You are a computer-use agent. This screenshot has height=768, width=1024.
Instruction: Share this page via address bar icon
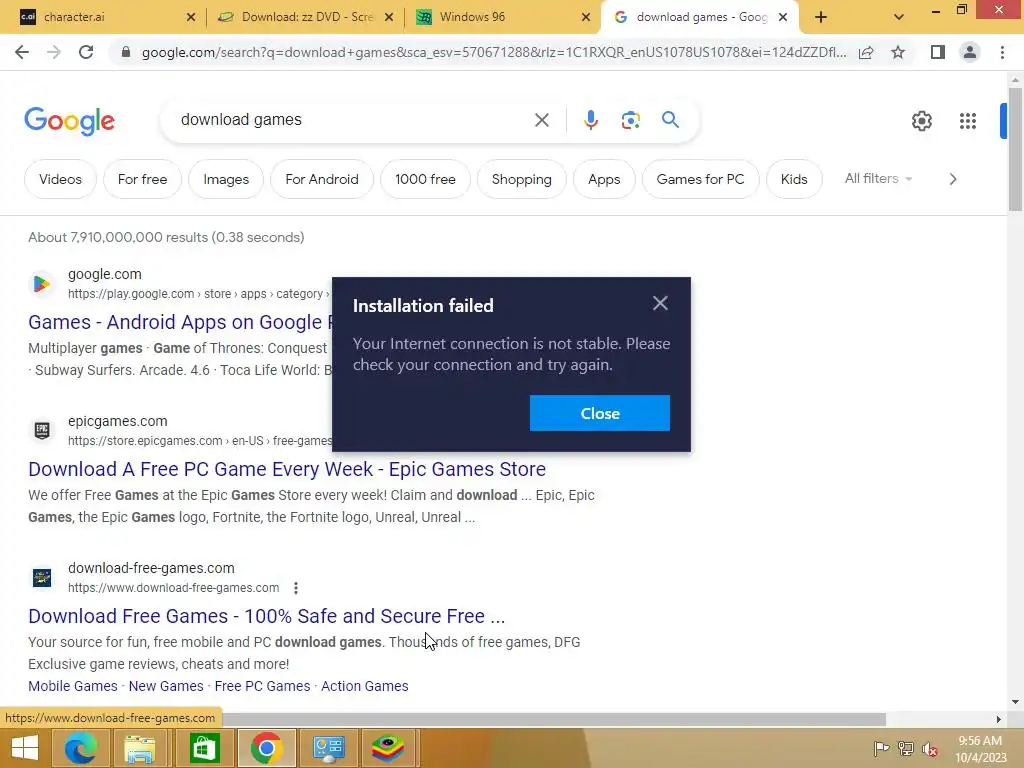click(x=866, y=52)
